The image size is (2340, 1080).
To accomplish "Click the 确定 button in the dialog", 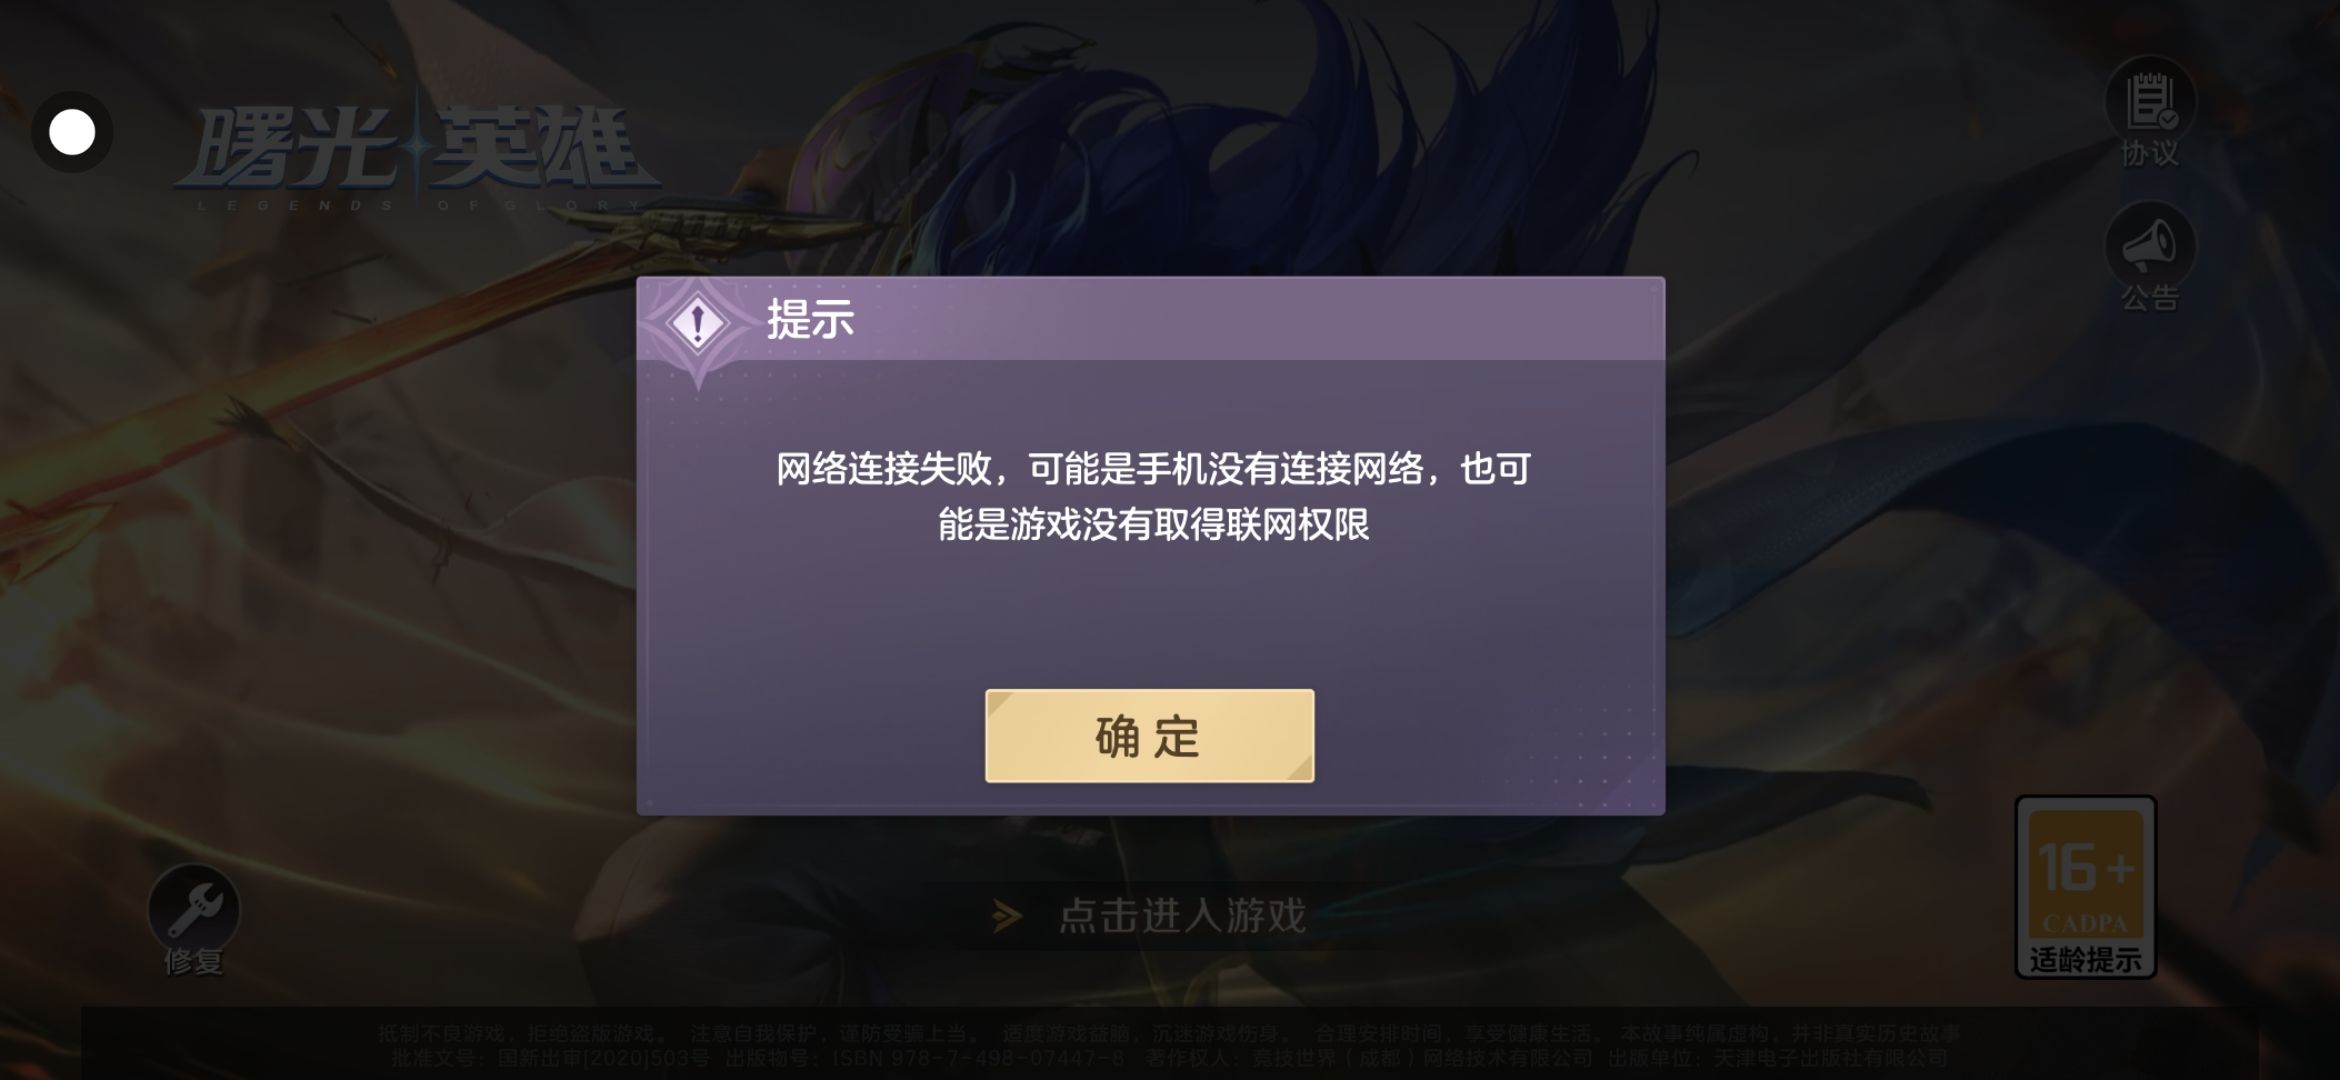I will pos(1149,736).
